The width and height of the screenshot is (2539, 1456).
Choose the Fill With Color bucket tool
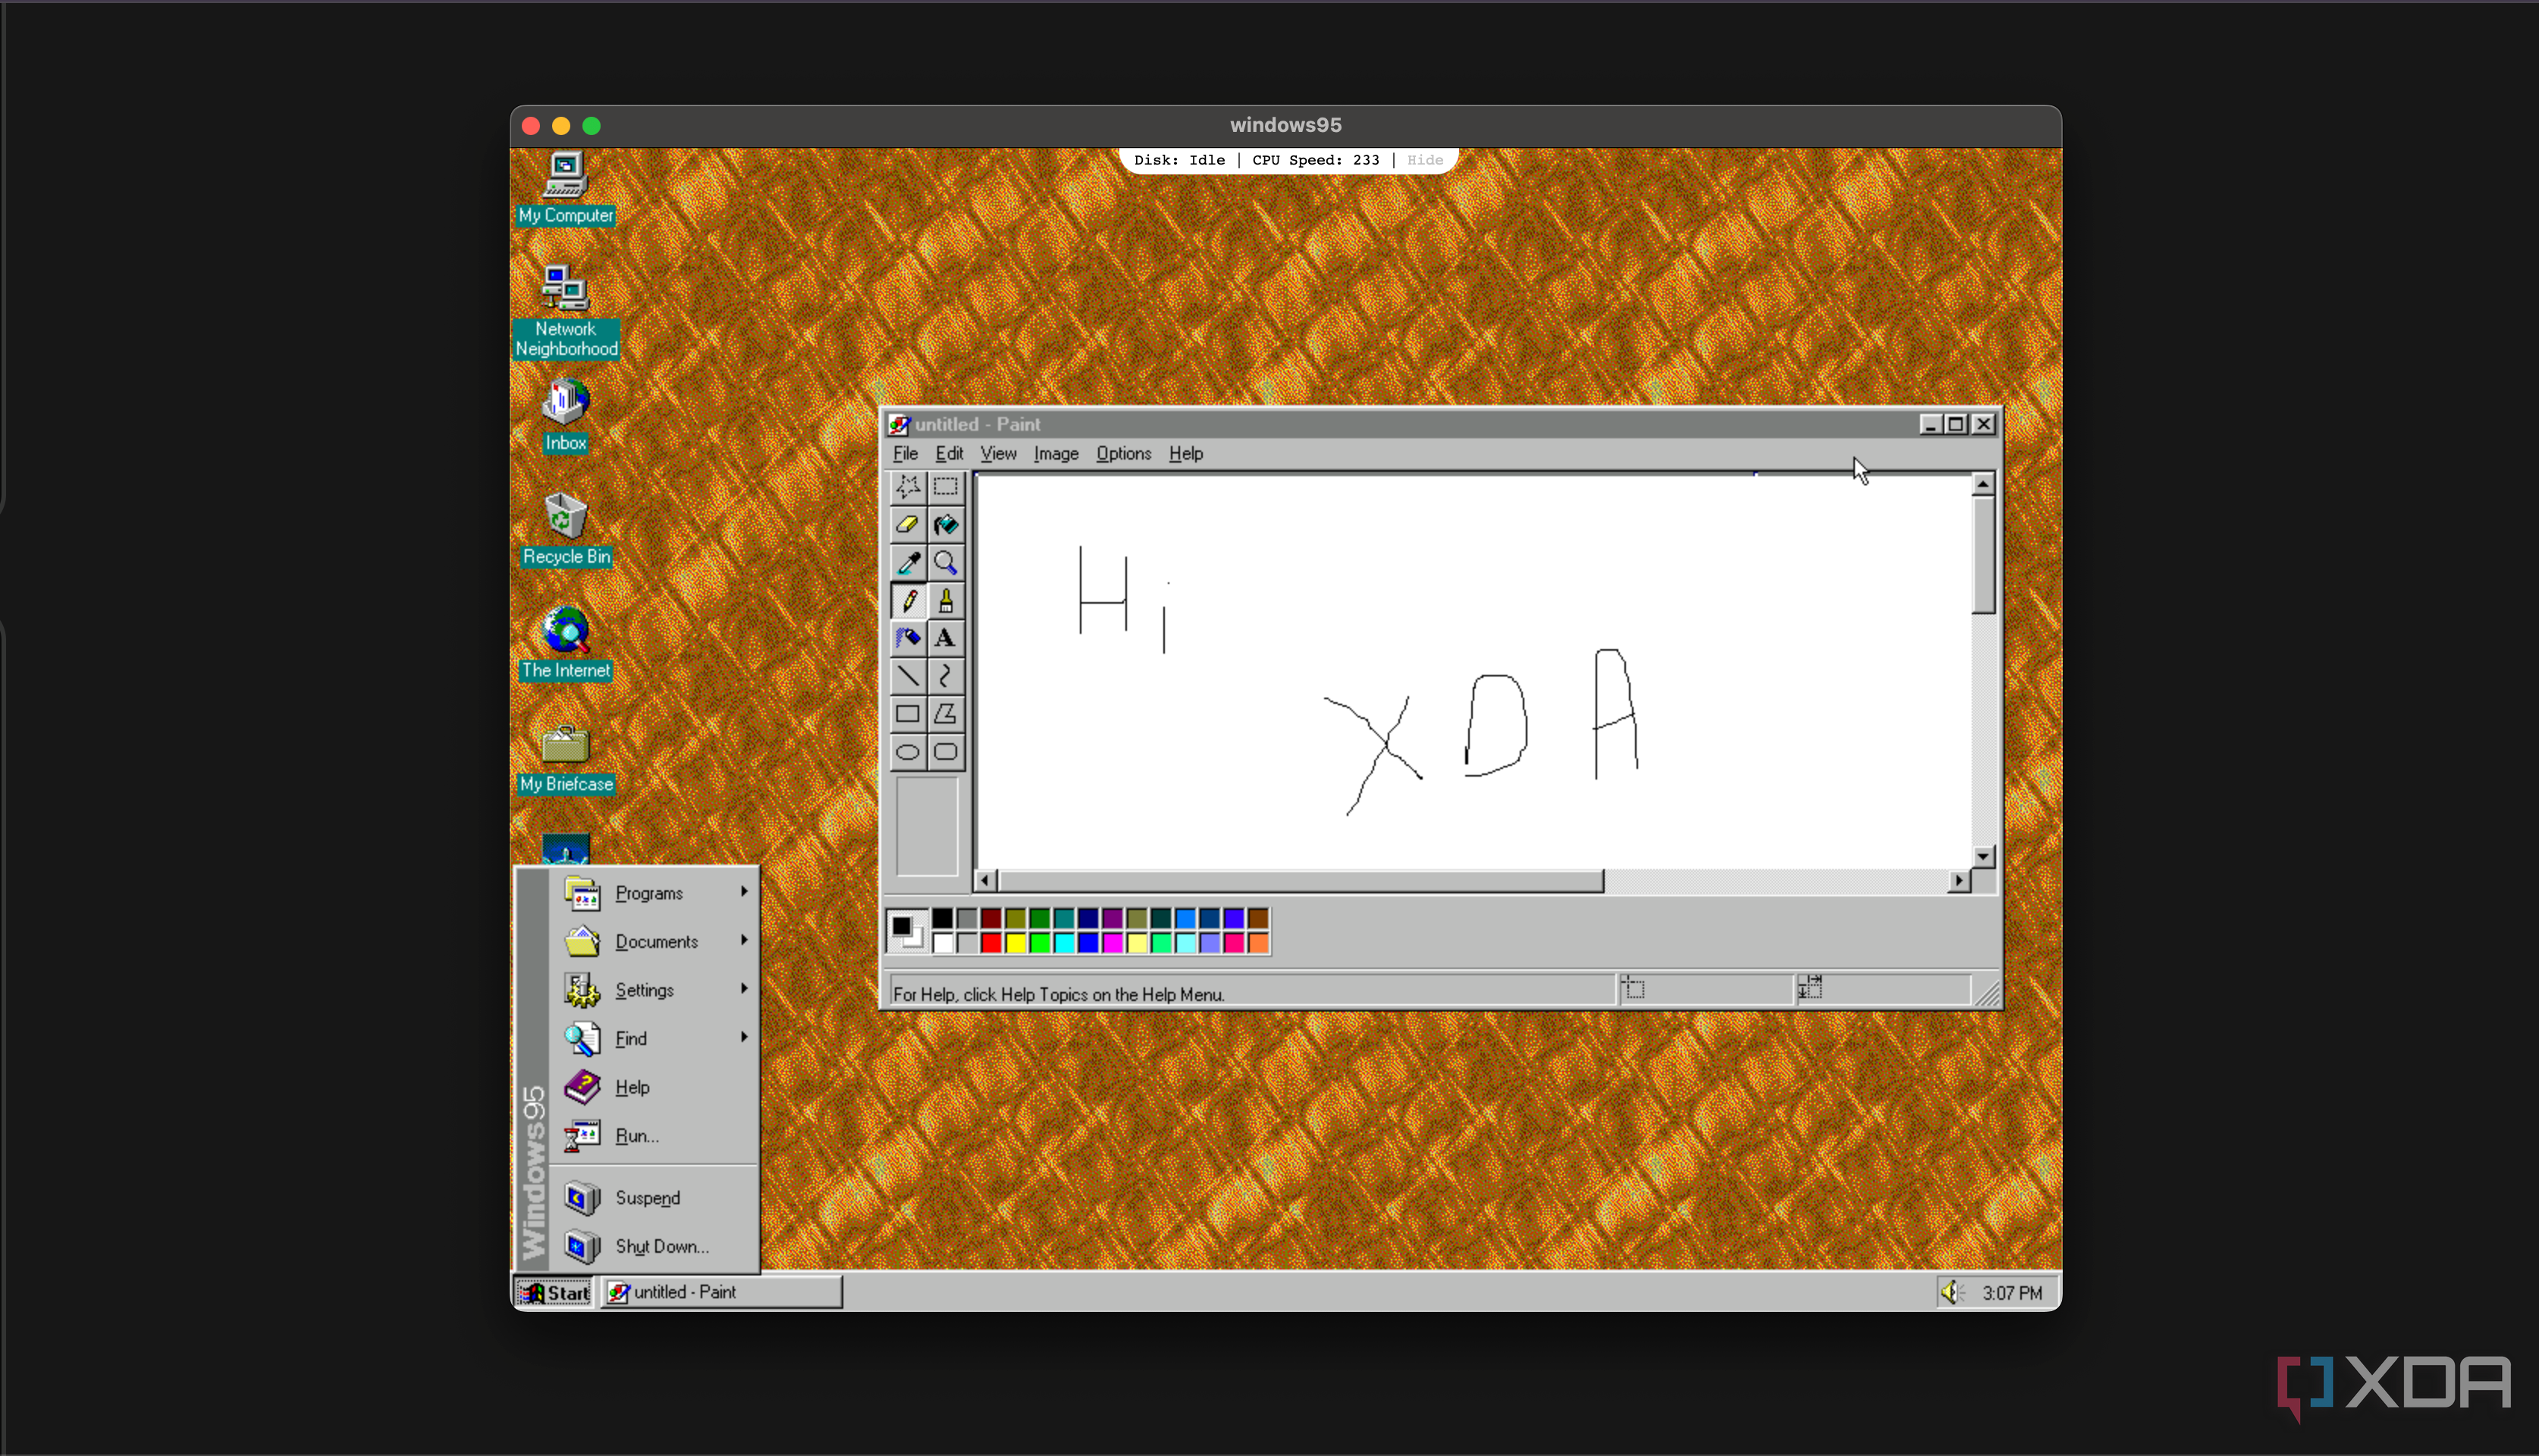click(945, 524)
